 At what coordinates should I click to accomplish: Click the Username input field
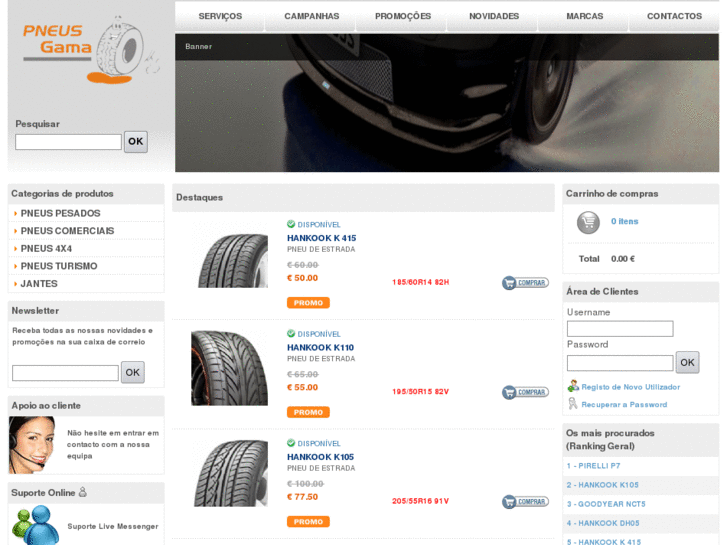click(x=620, y=329)
